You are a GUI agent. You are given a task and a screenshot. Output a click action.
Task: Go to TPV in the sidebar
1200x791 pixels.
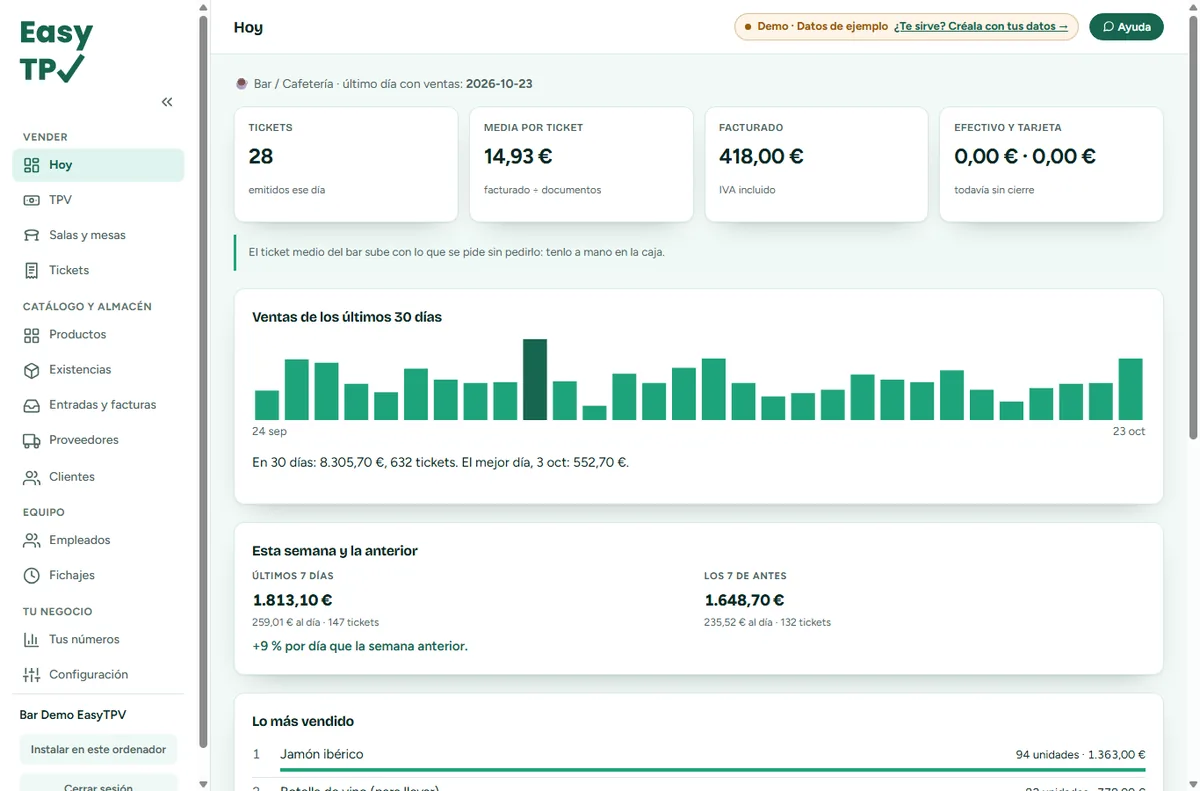98,200
